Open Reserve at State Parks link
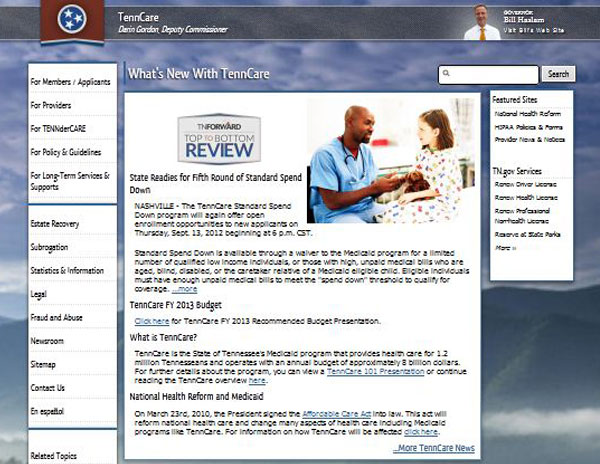 coord(527,234)
